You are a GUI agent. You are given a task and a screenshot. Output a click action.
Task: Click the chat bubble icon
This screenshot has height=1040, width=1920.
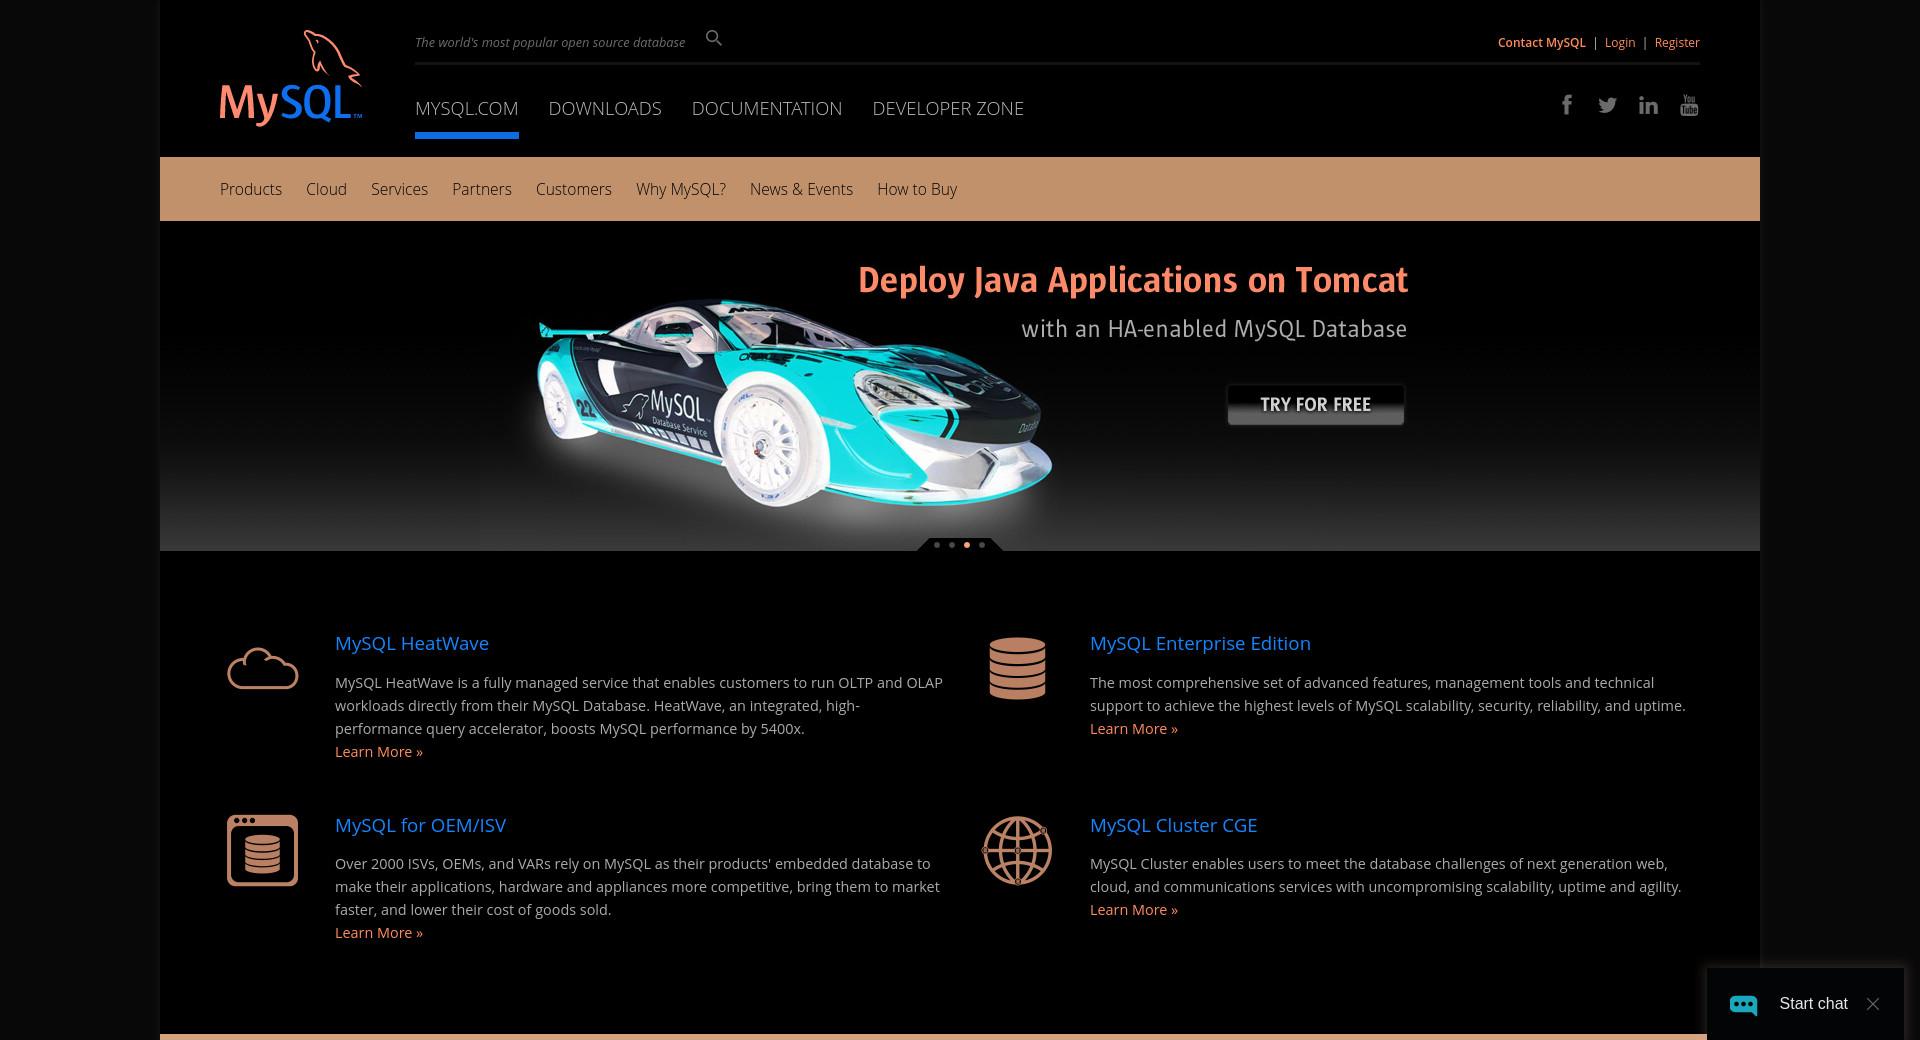point(1743,1004)
